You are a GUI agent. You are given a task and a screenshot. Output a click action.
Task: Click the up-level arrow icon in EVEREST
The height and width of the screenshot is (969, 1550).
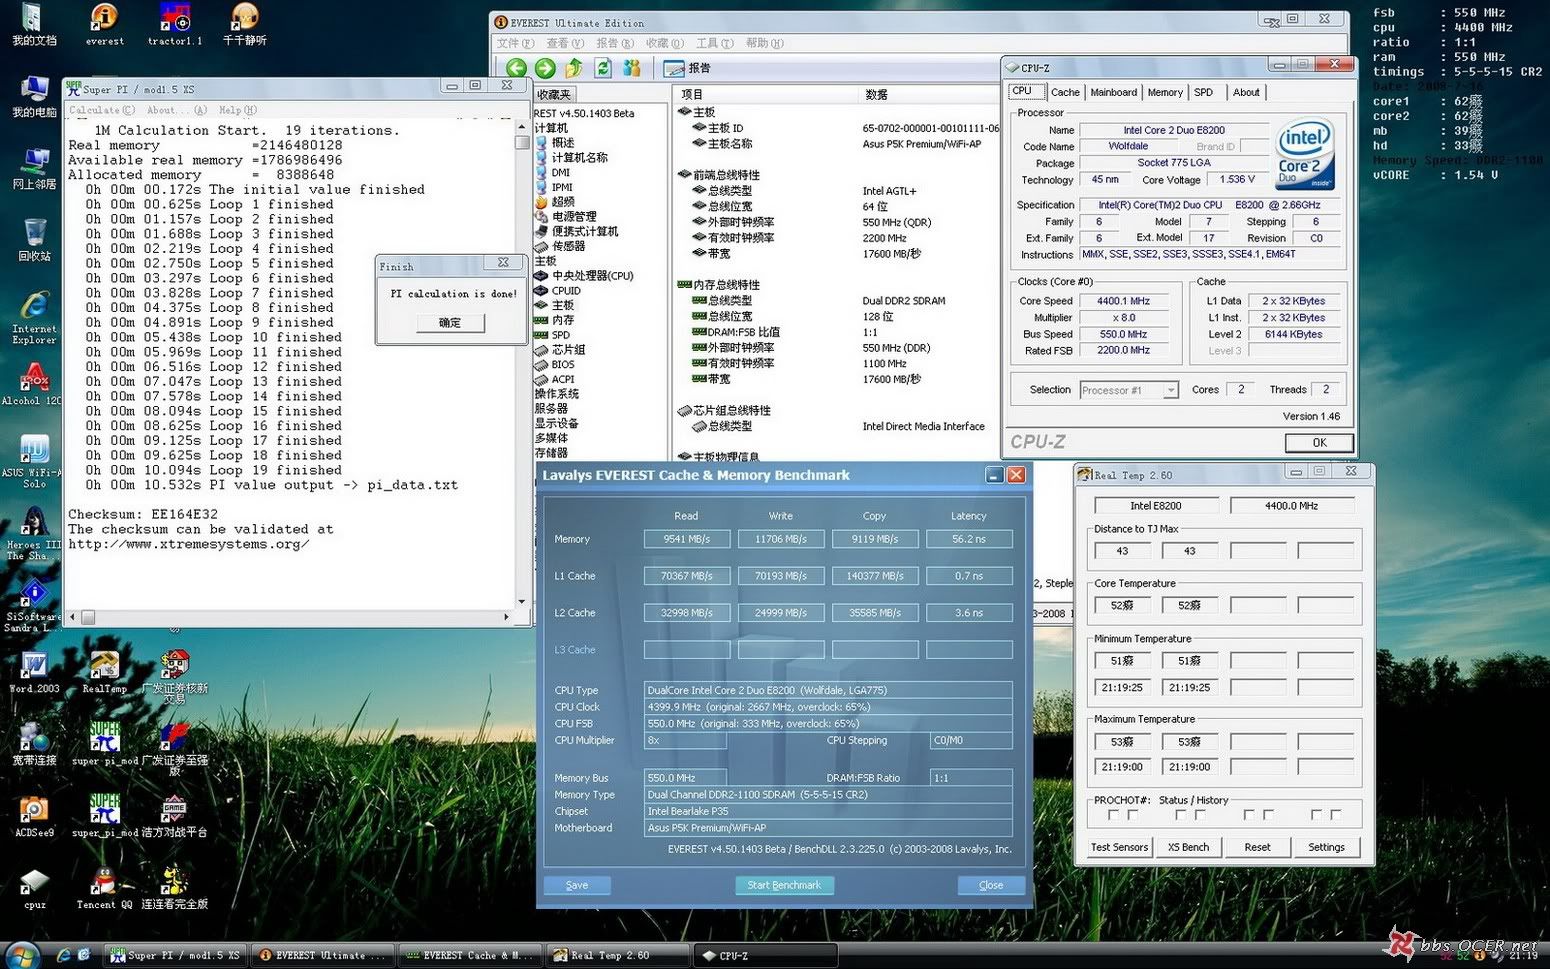pos(574,68)
